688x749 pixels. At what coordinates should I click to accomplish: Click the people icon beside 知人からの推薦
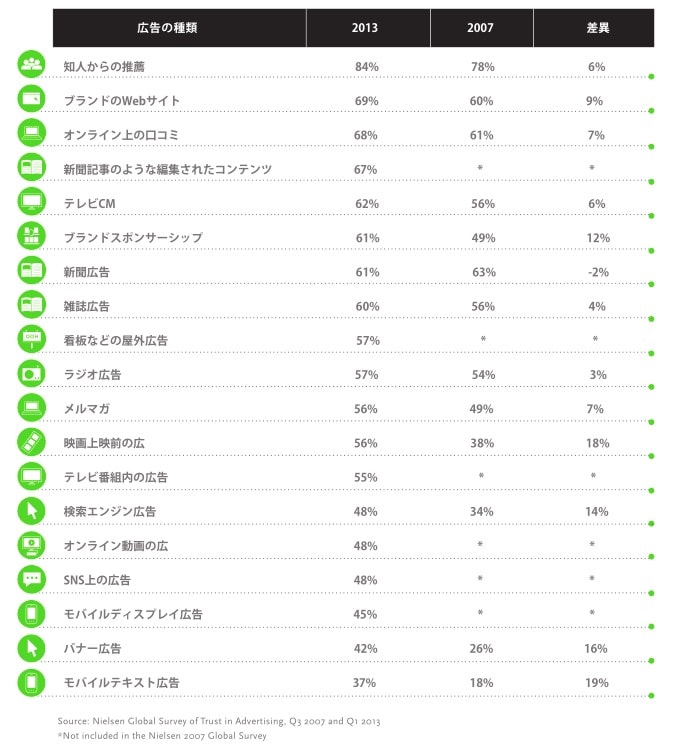click(32, 64)
